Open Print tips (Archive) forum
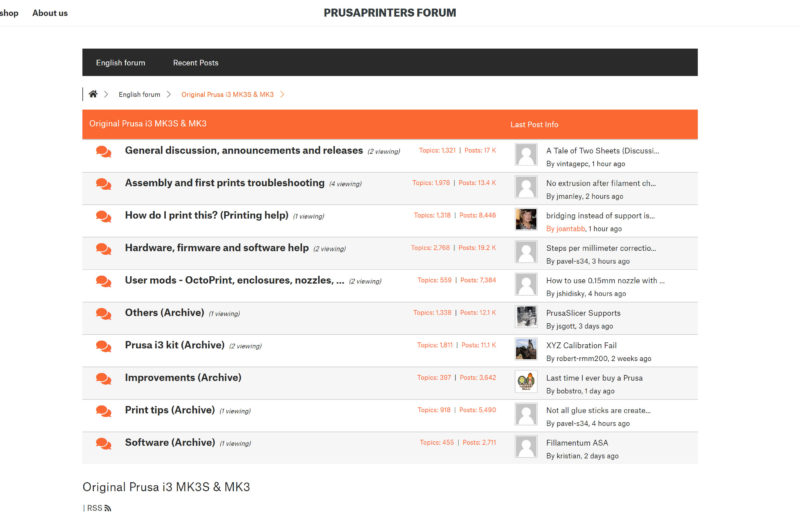The height and width of the screenshot is (521, 800). point(170,410)
